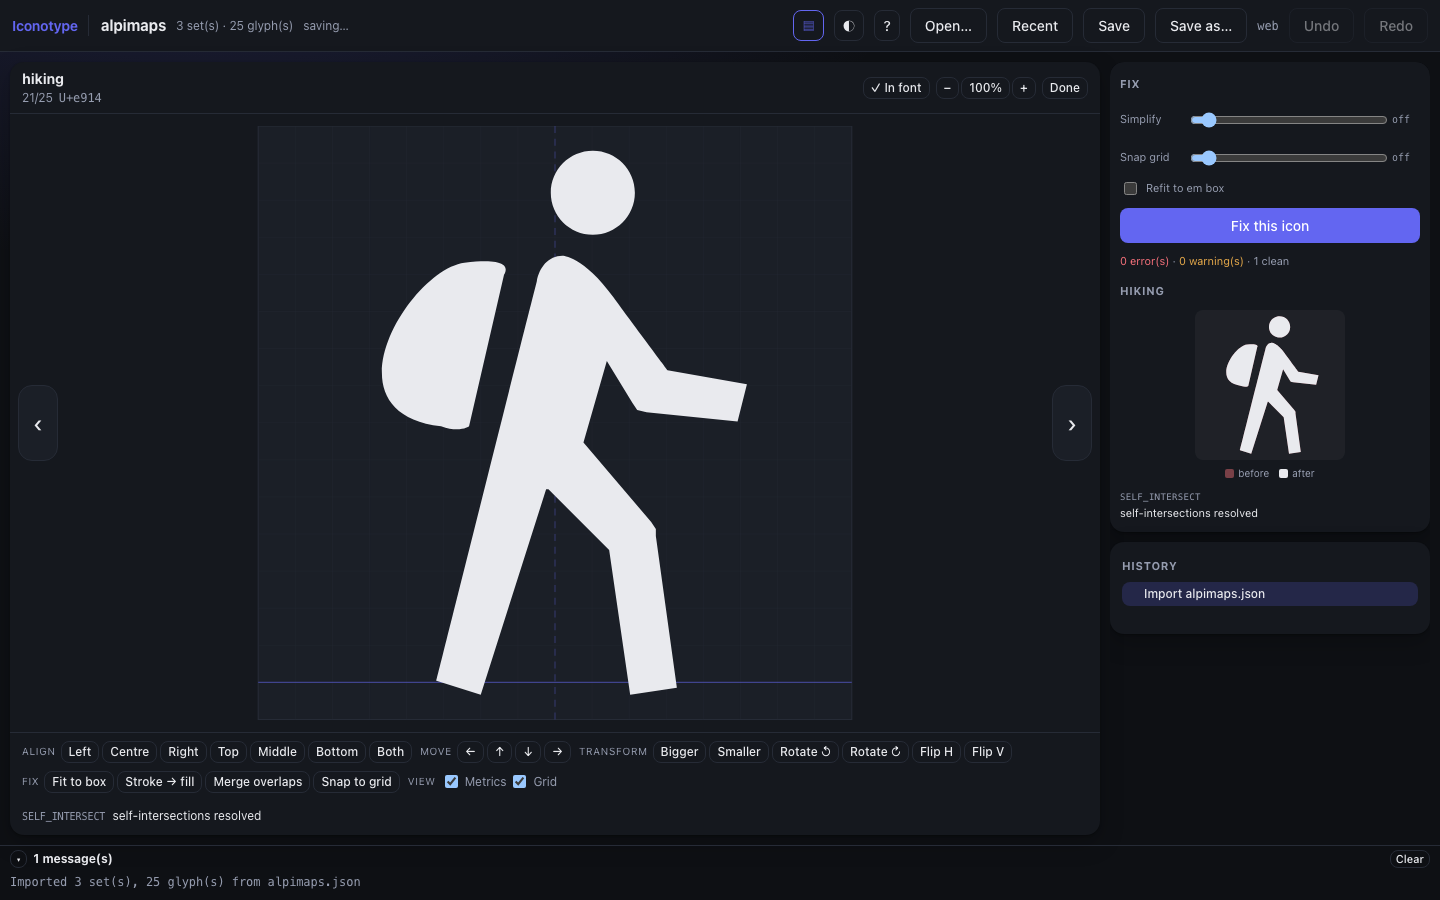Toggle the panel layout icon in top bar
Image resolution: width=1440 pixels, height=900 pixels.
click(x=808, y=26)
